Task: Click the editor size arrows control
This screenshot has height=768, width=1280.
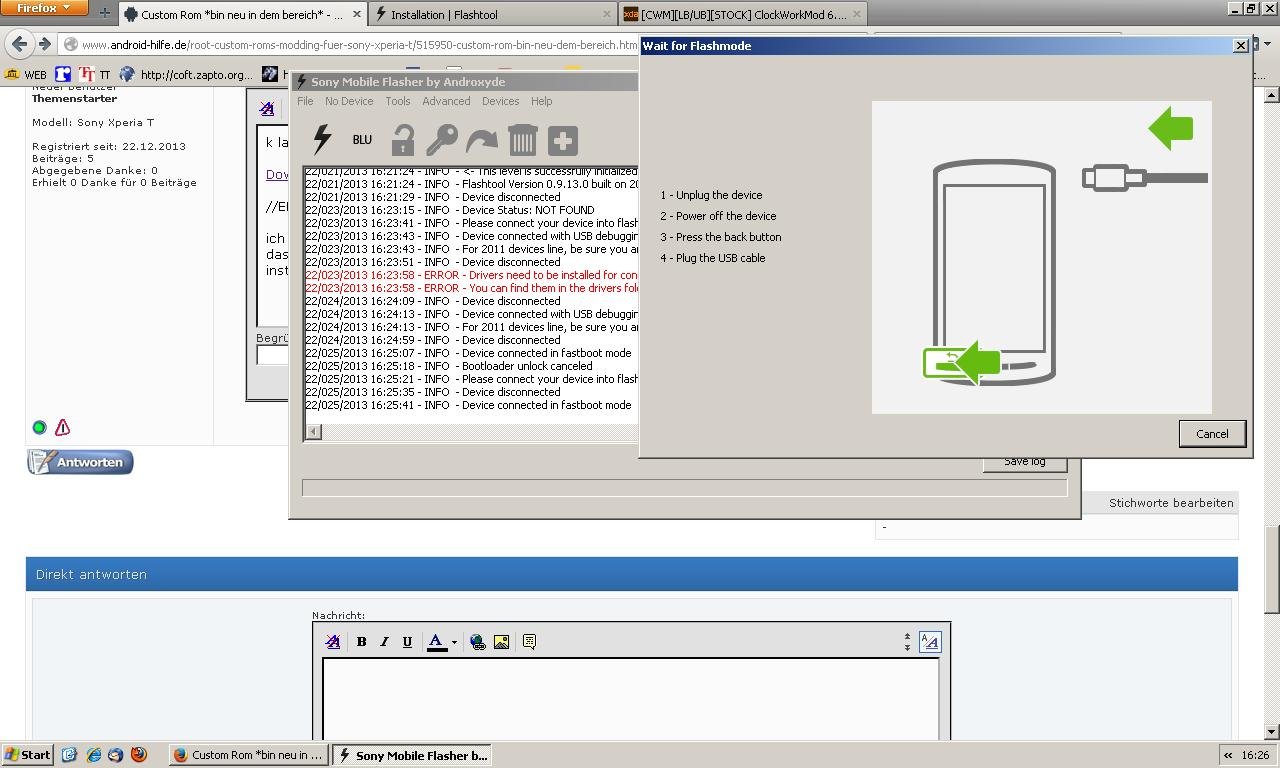Action: pyautogui.click(x=907, y=642)
